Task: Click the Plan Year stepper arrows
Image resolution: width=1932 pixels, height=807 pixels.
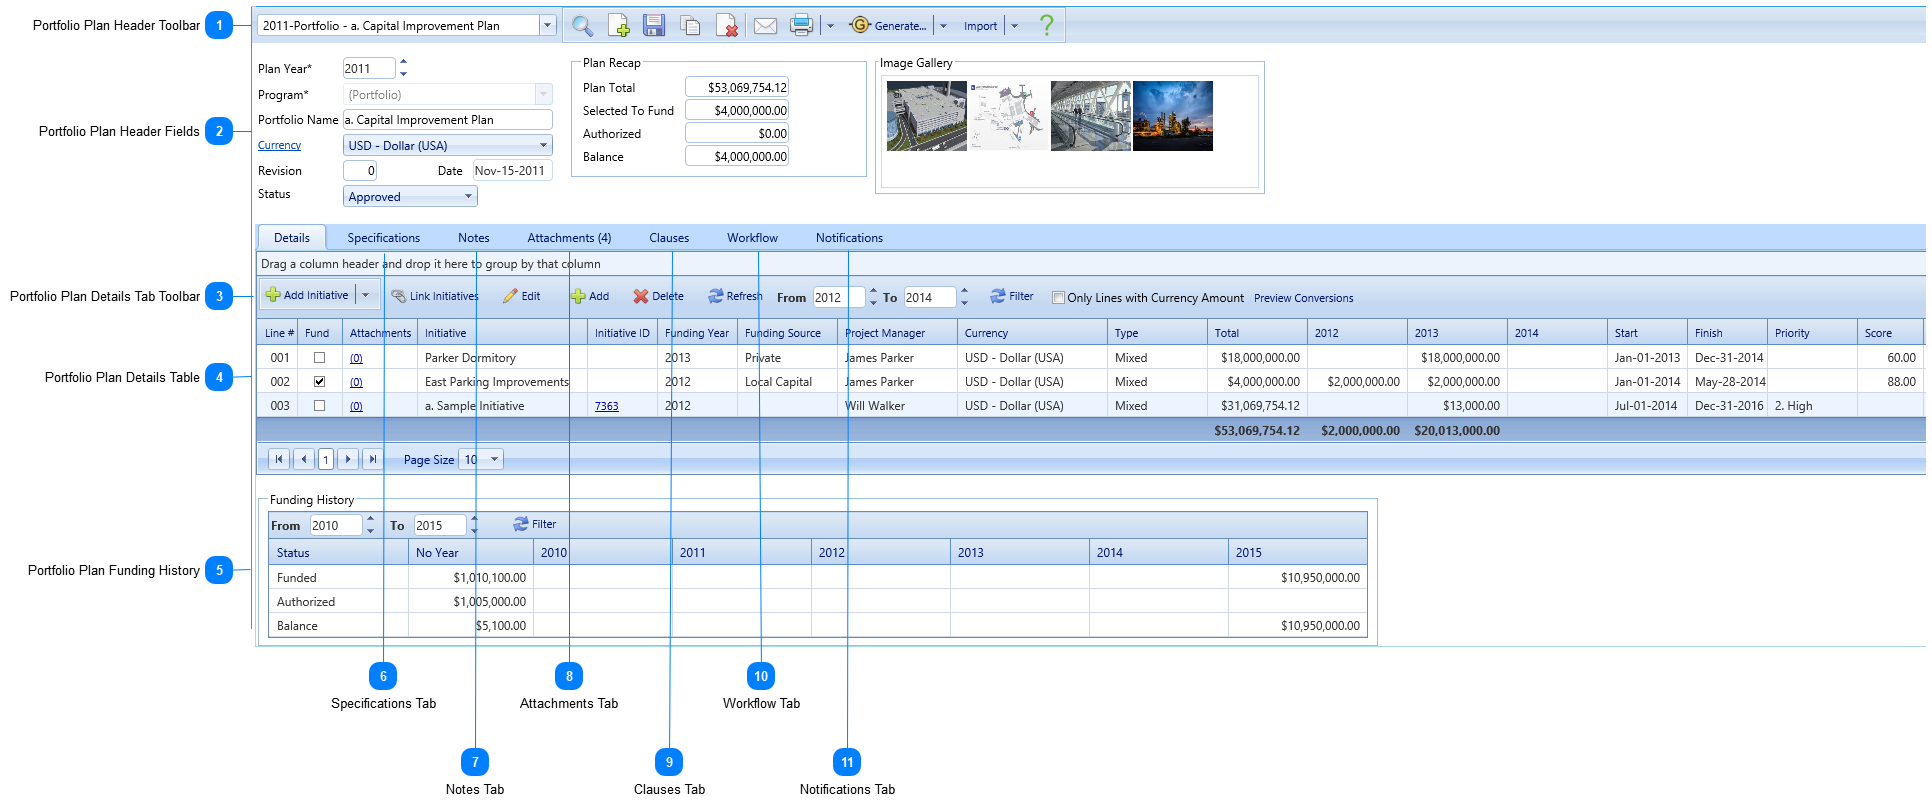Action: [x=403, y=68]
